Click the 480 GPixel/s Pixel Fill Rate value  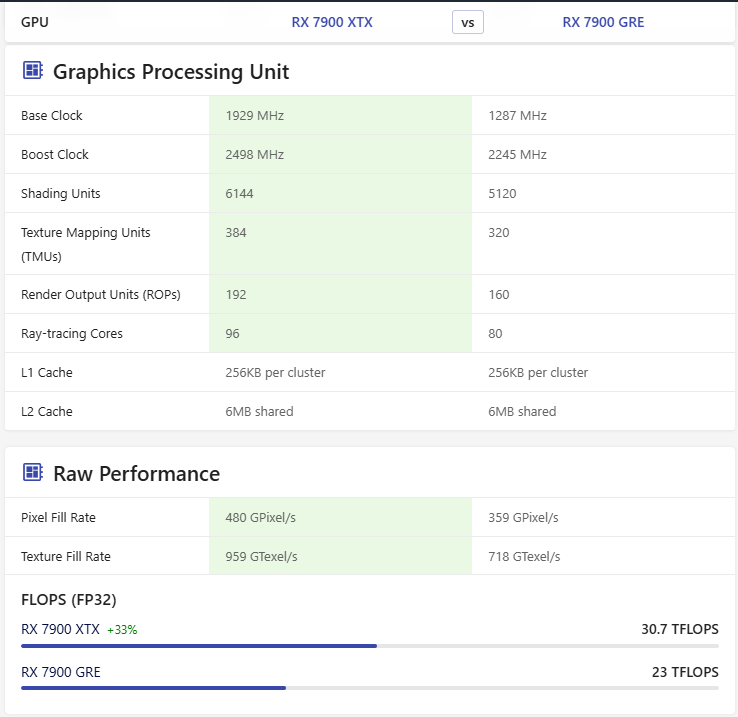coord(262,518)
